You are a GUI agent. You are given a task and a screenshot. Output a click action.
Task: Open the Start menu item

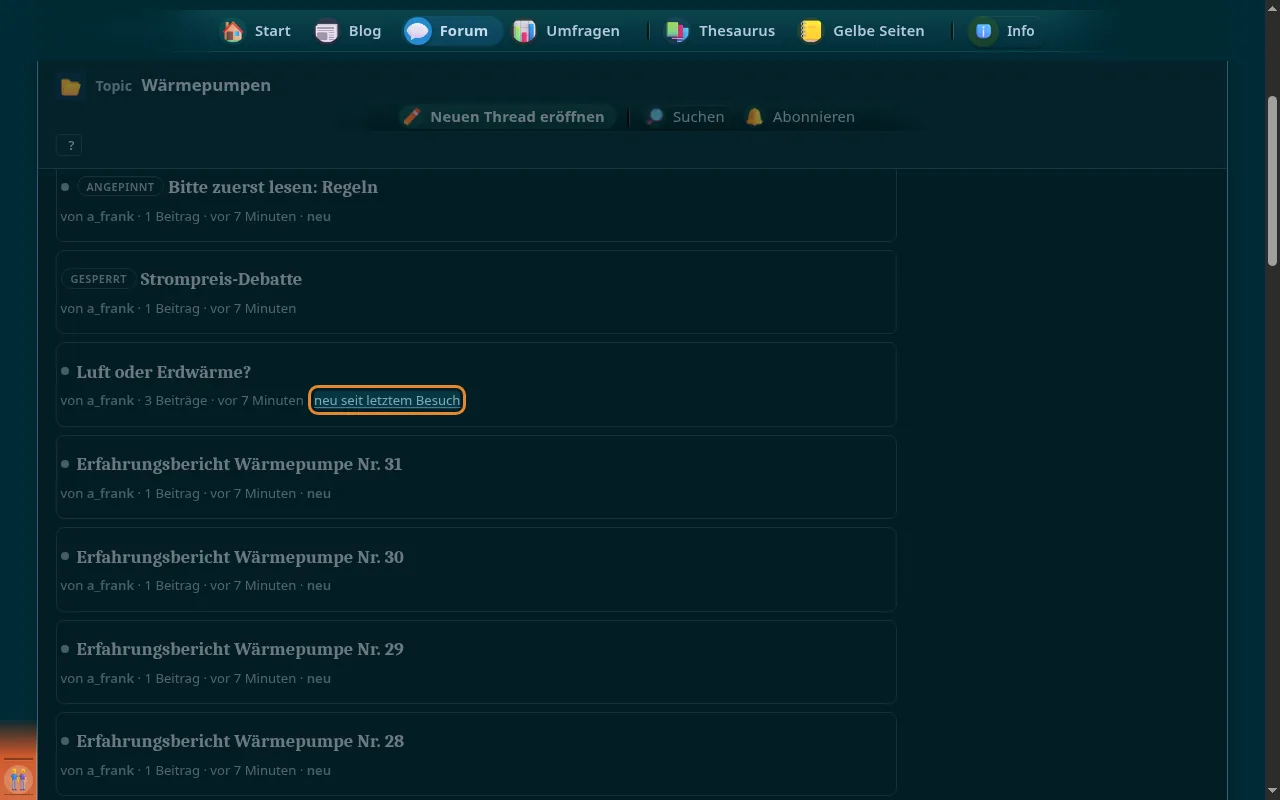click(257, 31)
